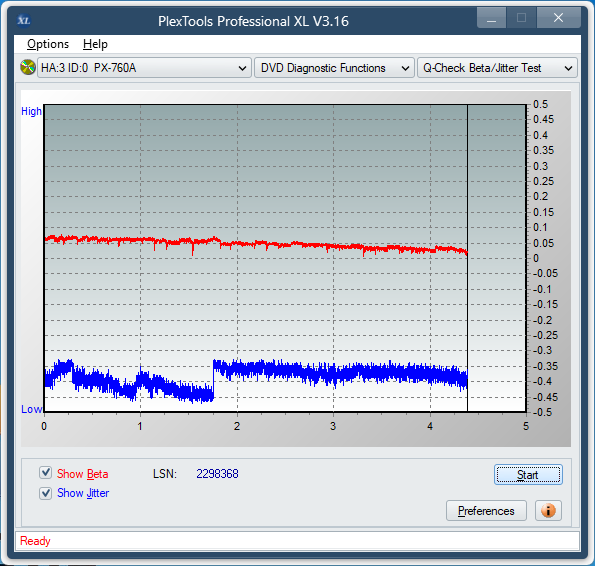Open the Options menu

[x=48, y=44]
